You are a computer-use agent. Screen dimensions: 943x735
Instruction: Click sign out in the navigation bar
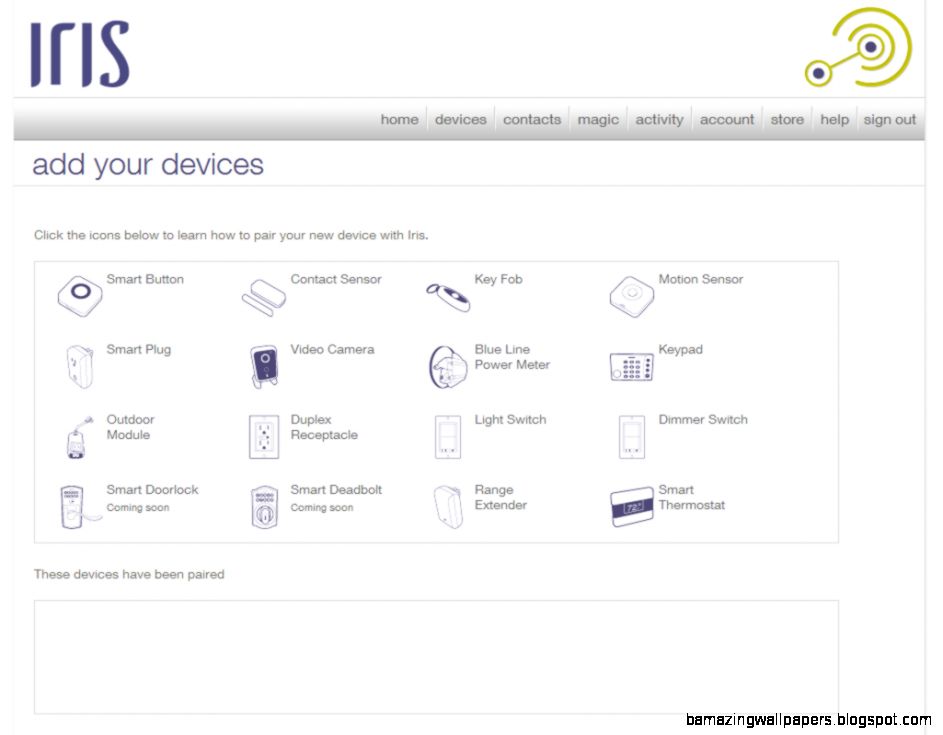point(889,120)
